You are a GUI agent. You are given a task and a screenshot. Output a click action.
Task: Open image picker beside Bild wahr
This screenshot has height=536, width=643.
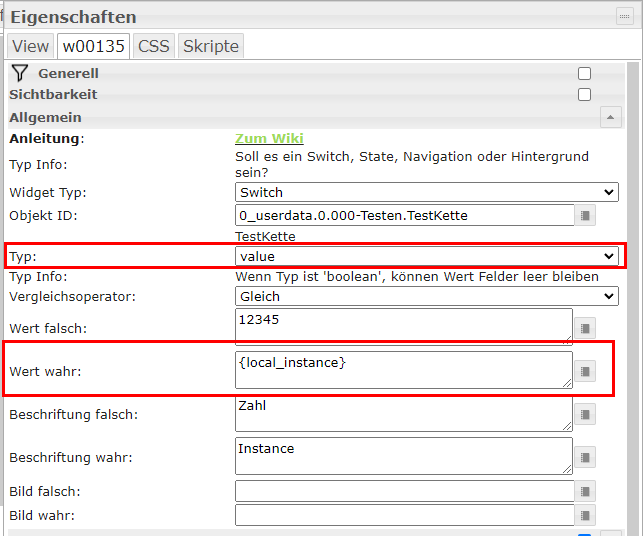[x=587, y=515]
